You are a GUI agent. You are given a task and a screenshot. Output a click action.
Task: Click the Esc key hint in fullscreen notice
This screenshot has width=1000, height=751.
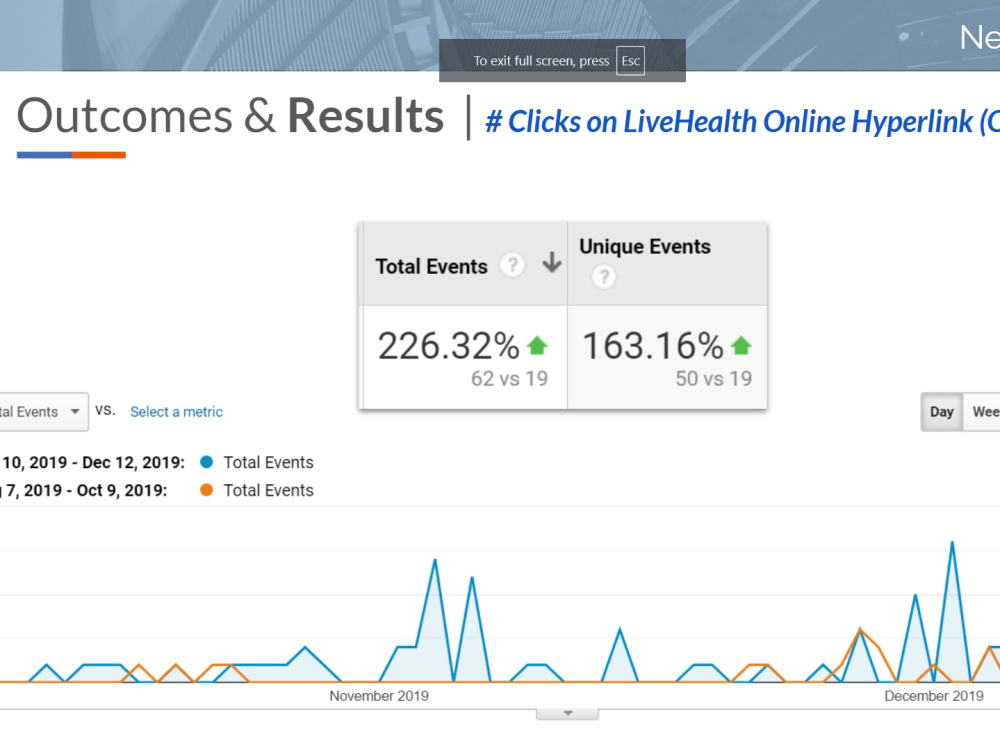(x=630, y=61)
